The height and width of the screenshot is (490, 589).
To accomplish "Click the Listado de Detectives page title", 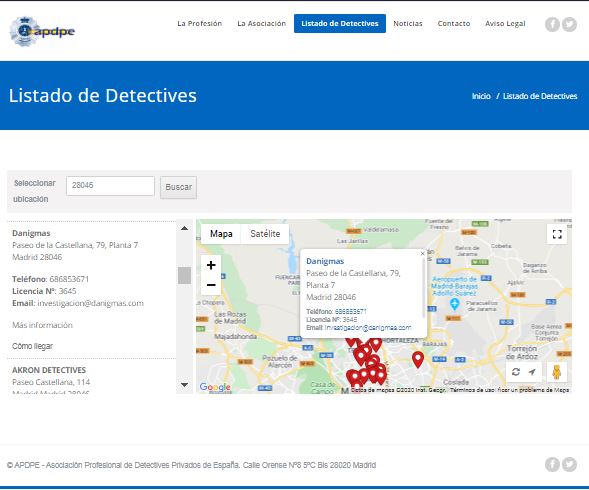I will tap(103, 95).
